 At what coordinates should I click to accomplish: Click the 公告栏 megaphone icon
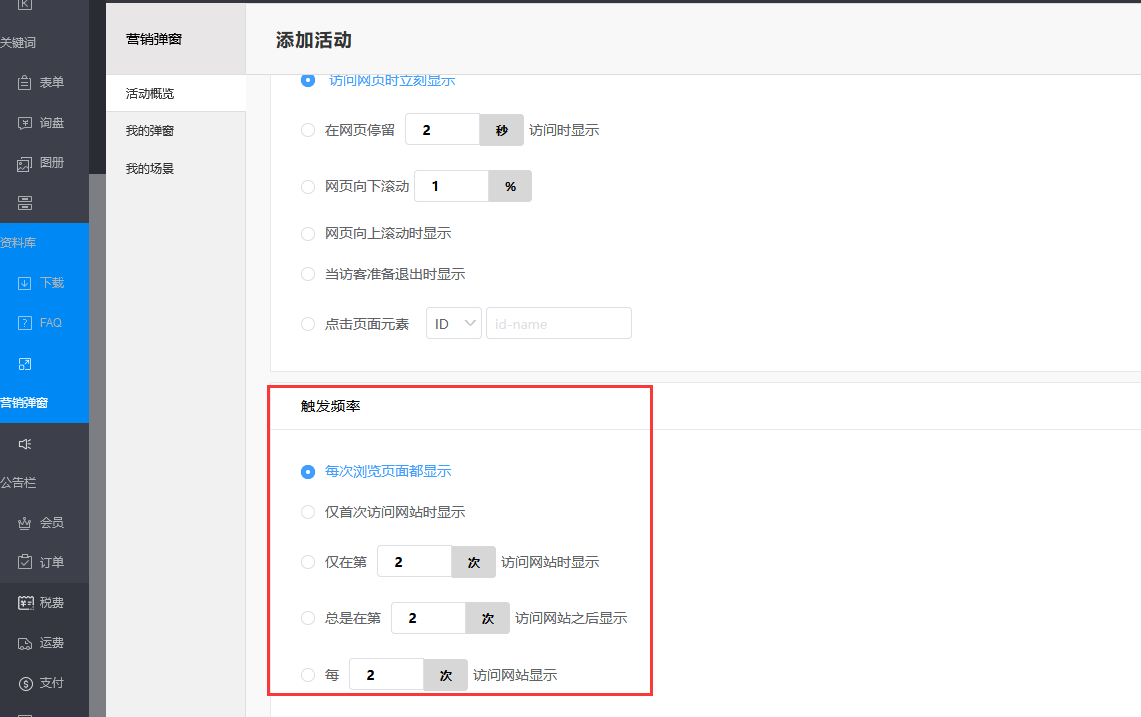click(x=26, y=443)
